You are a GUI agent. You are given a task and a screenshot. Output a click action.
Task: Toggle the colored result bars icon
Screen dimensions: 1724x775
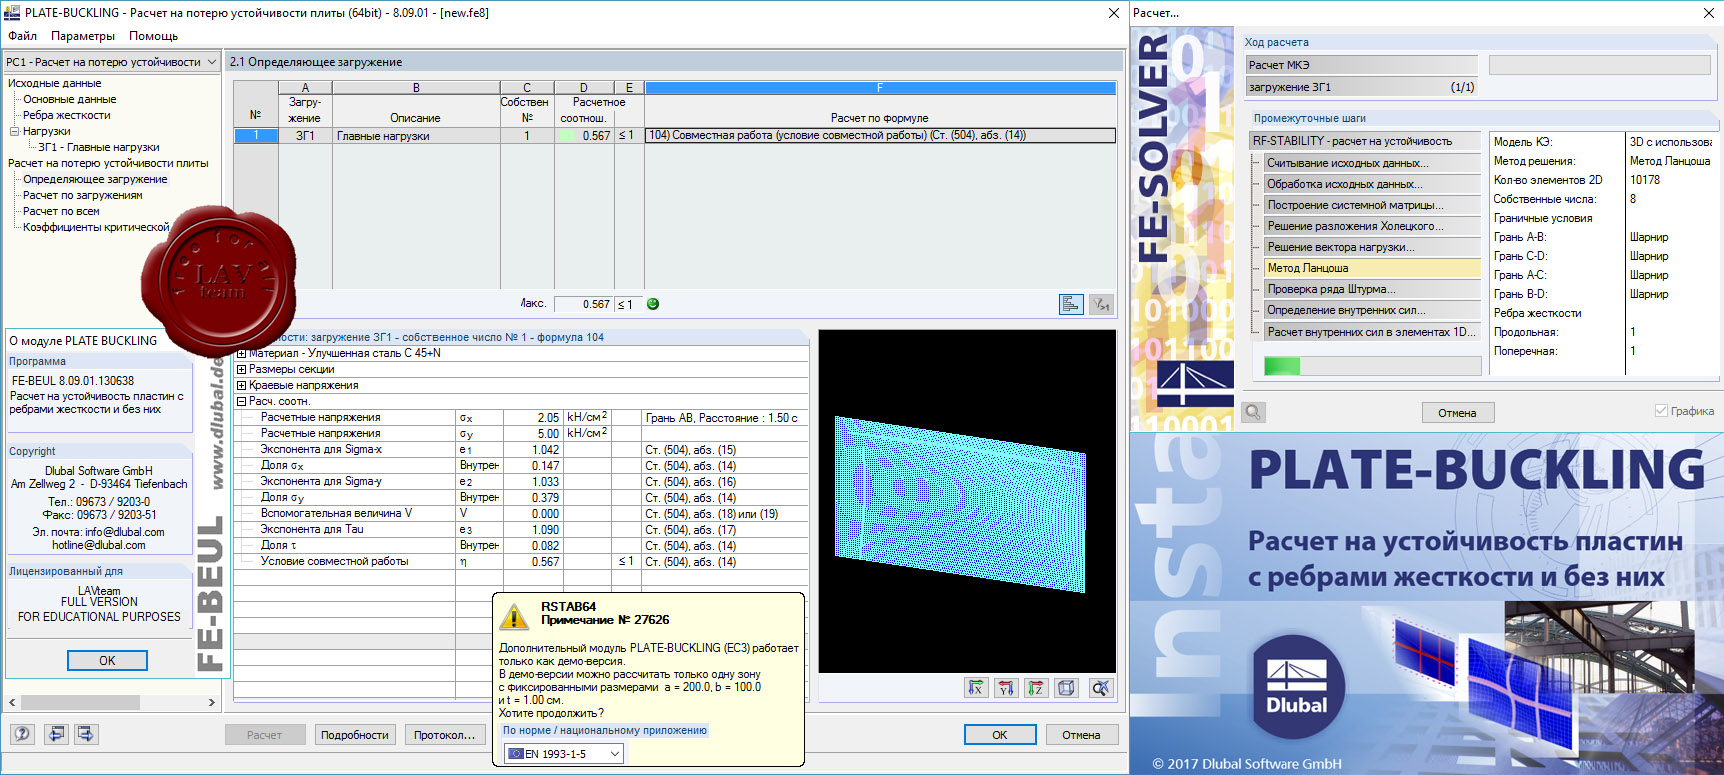(1071, 304)
